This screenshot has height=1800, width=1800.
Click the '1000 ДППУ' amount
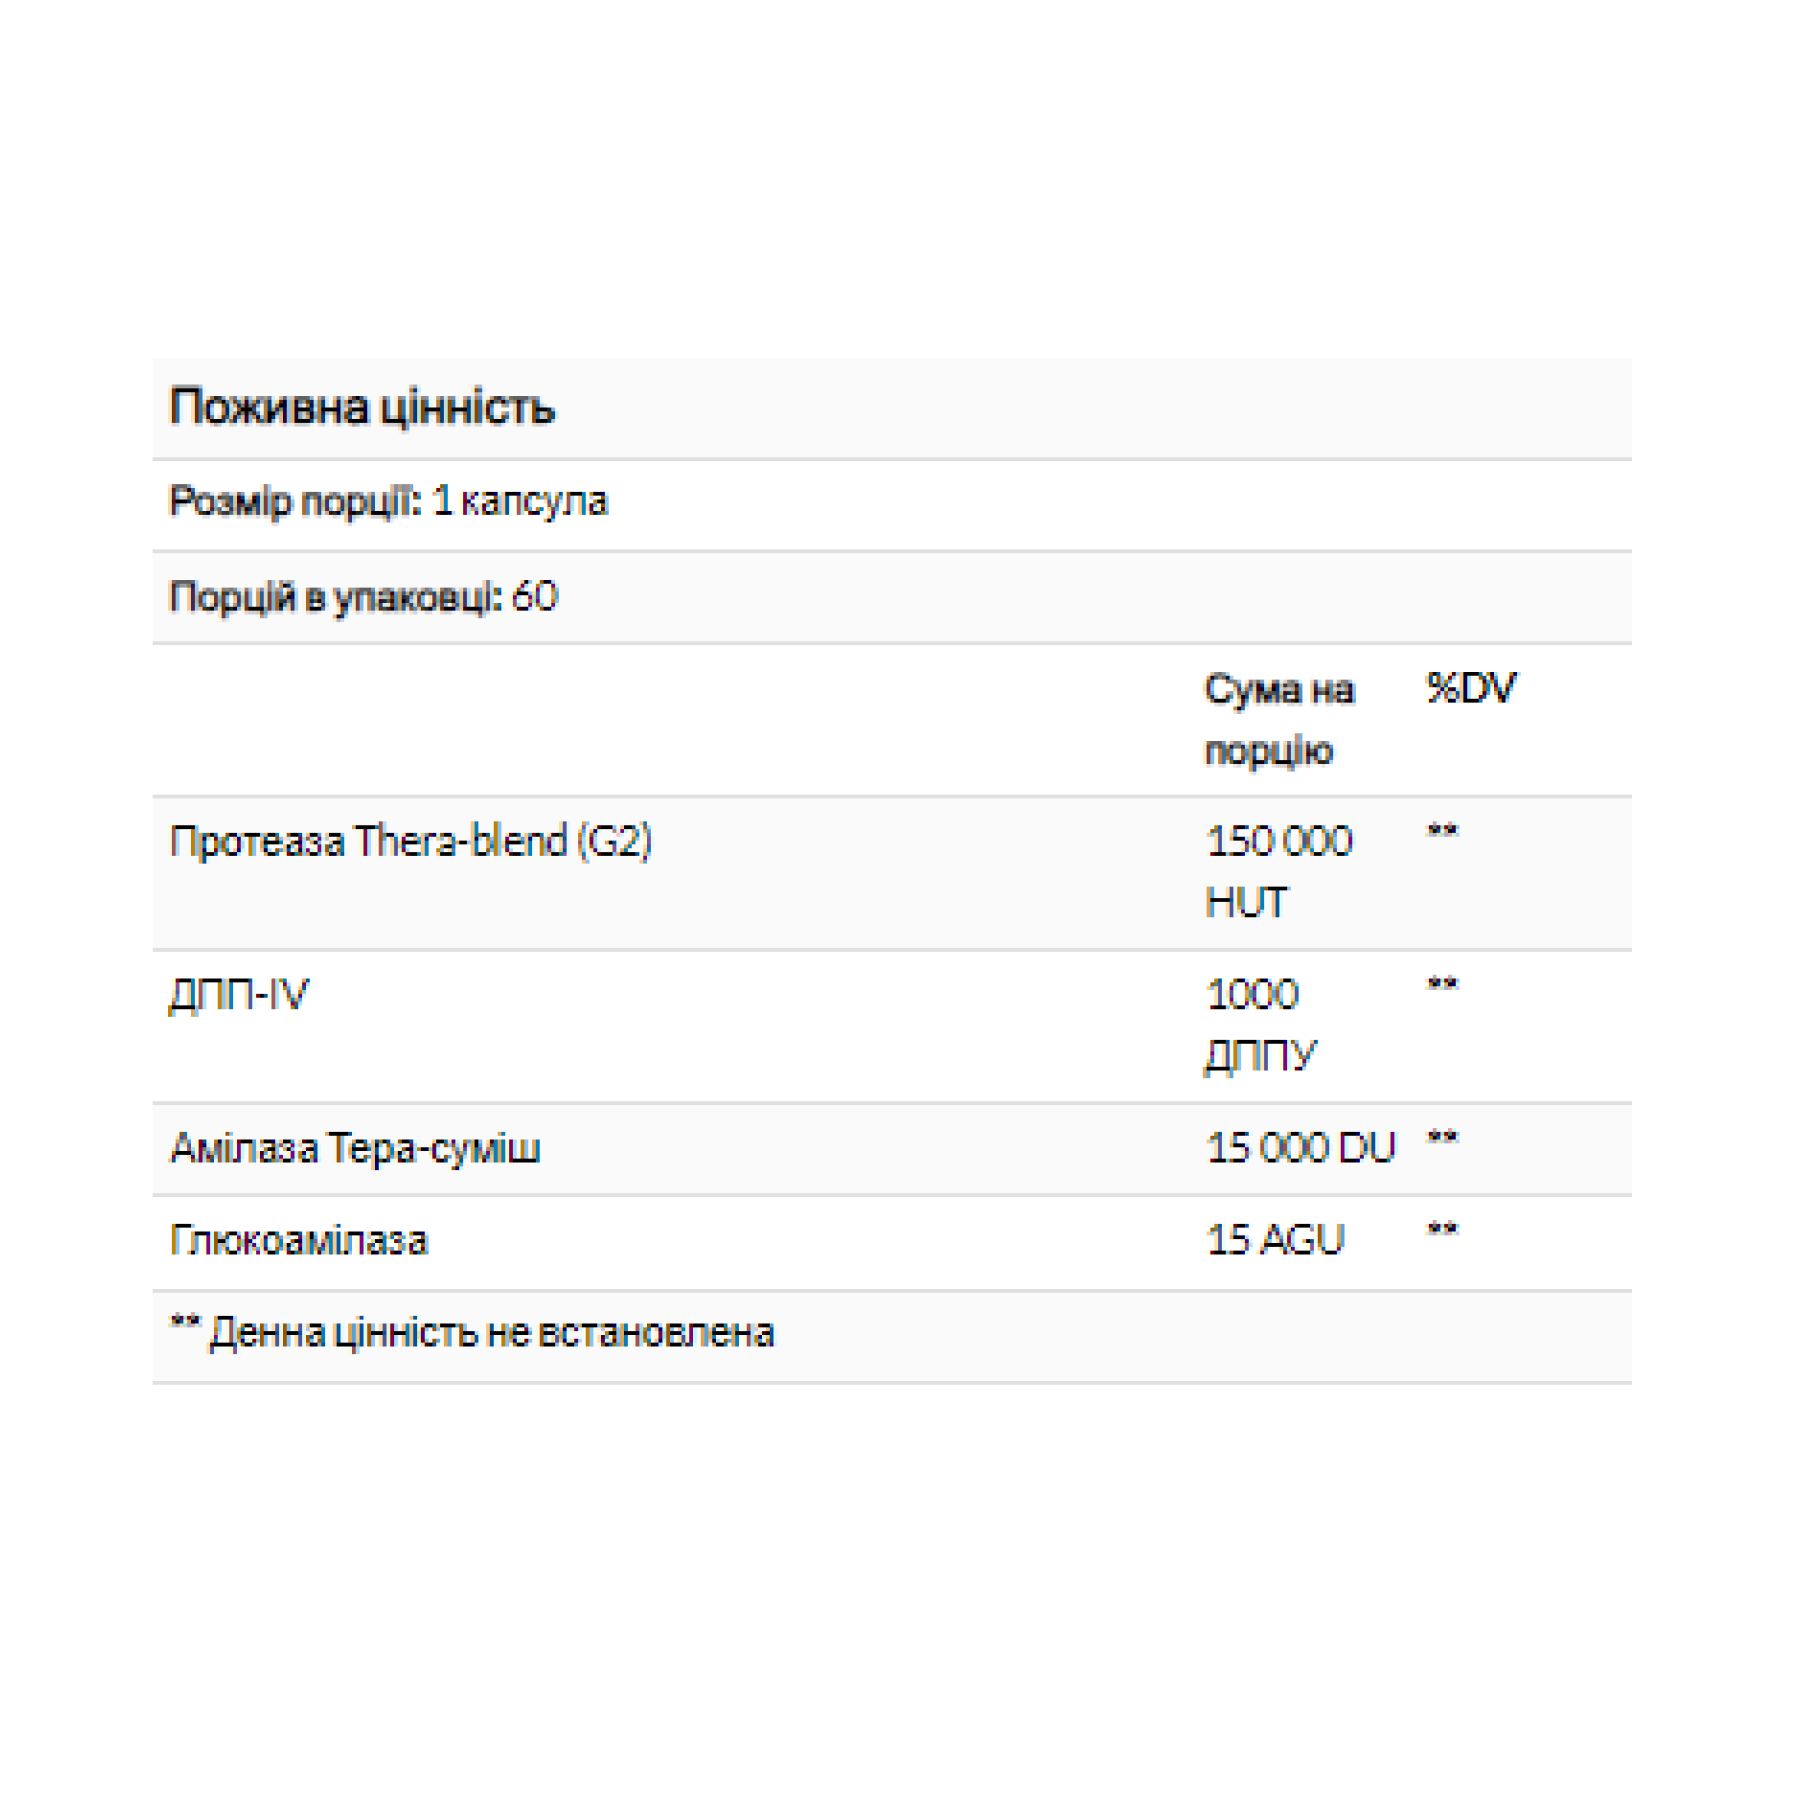click(x=1260, y=1025)
